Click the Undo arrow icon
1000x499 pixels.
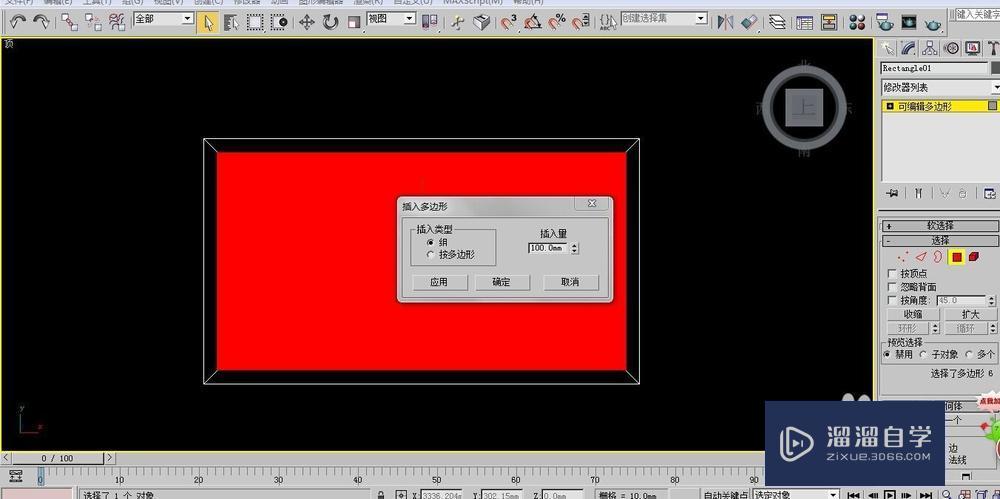point(18,22)
